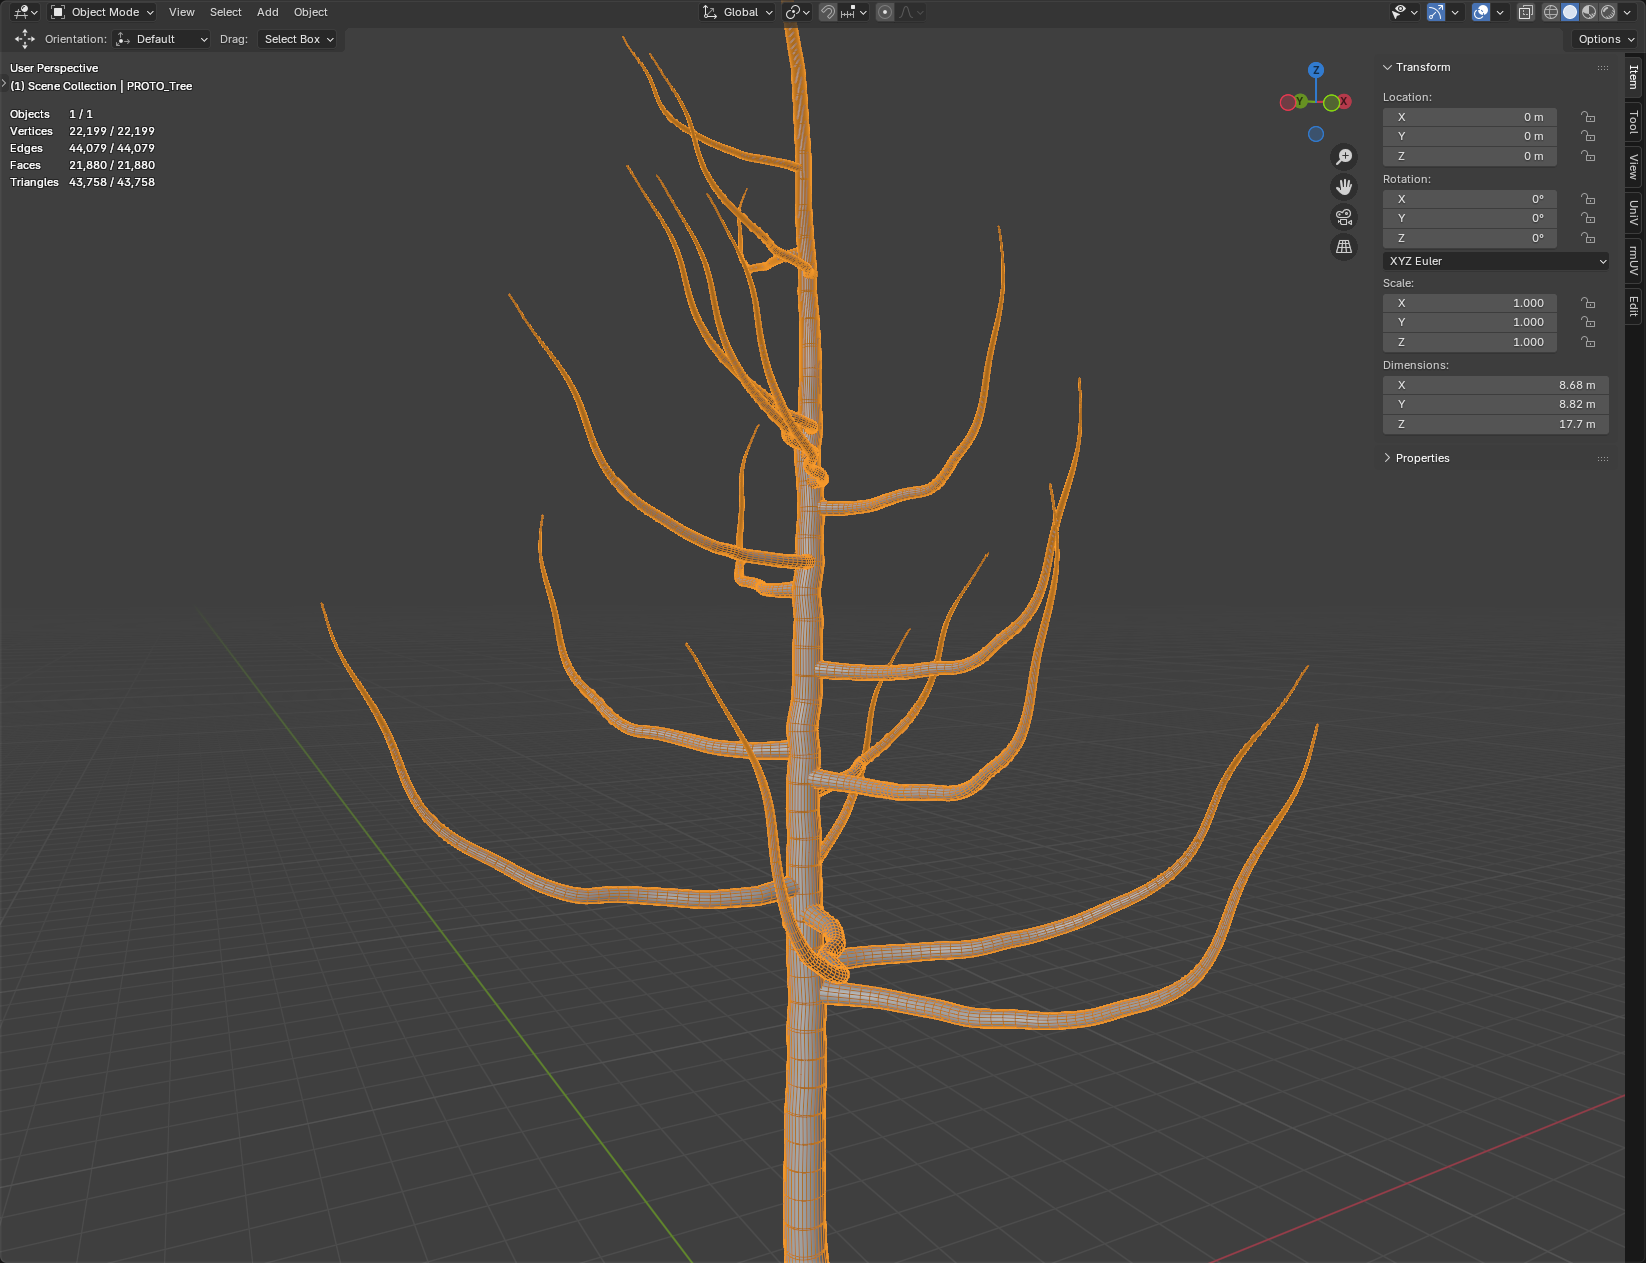Toggle snapping magnet in the header
This screenshot has width=1646, height=1263.
(828, 12)
